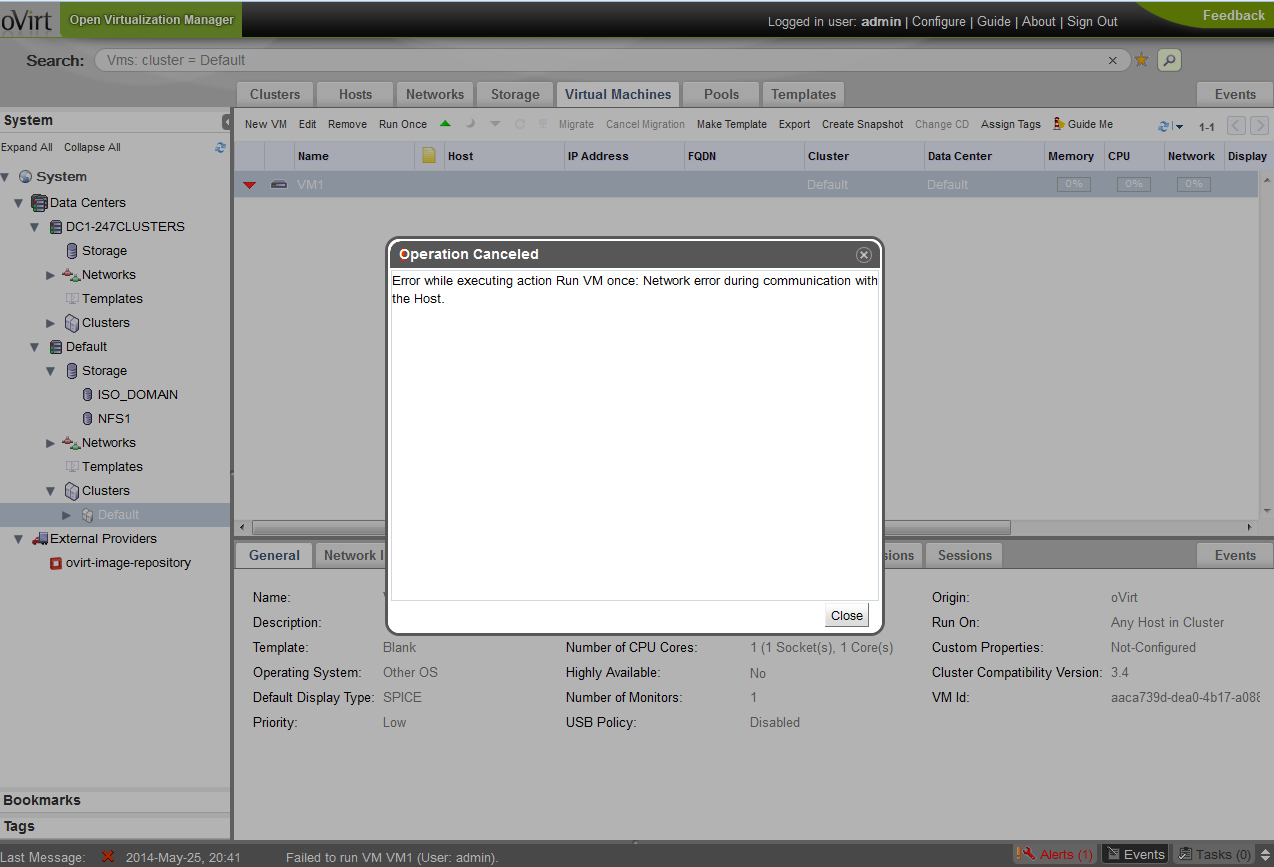Click the bookmark star icon beside search
This screenshot has width=1274, height=867.
(x=1141, y=60)
